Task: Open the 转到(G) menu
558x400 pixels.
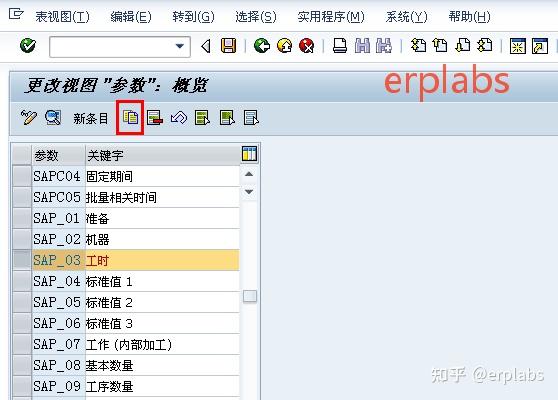Action: point(193,16)
